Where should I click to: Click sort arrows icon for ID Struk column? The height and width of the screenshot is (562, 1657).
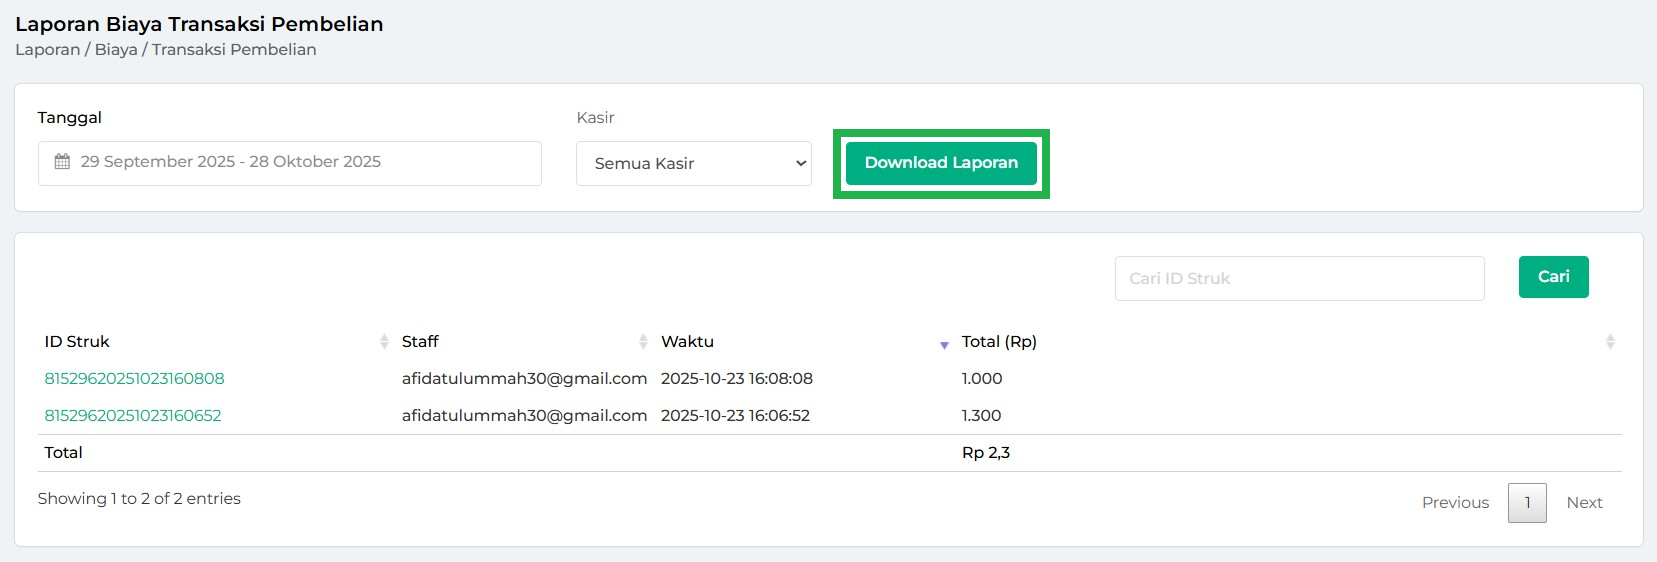pos(384,342)
